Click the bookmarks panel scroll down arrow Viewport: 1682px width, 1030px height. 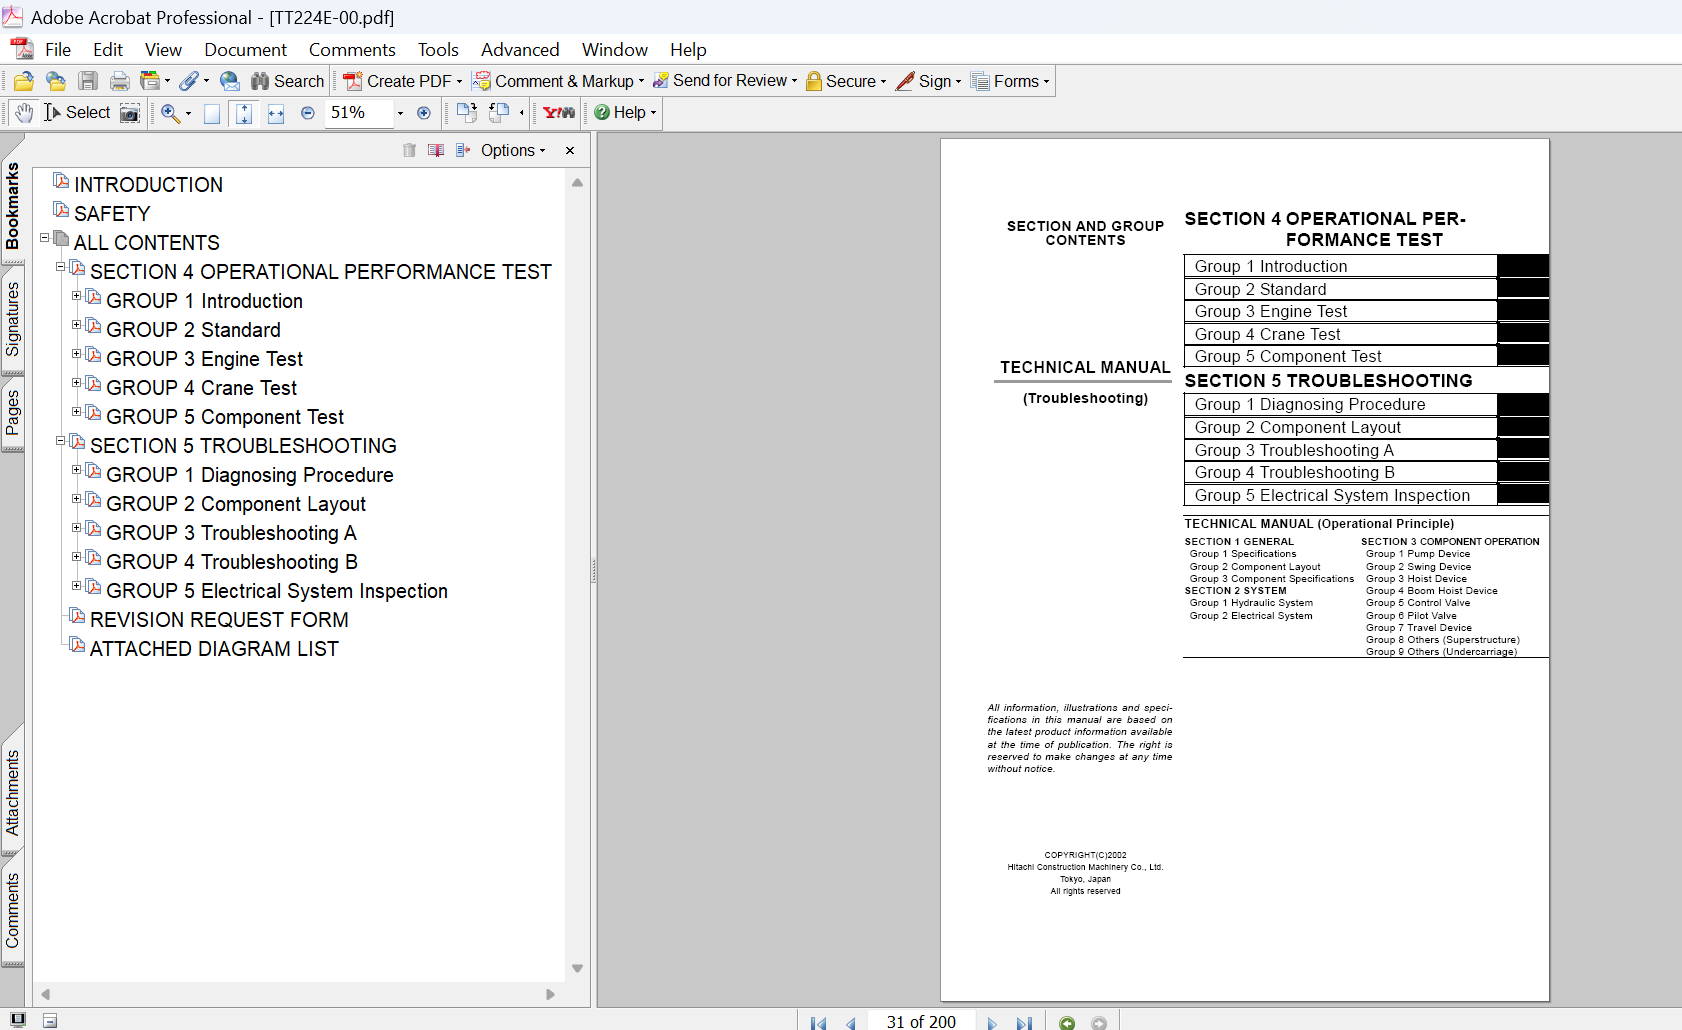tap(577, 968)
